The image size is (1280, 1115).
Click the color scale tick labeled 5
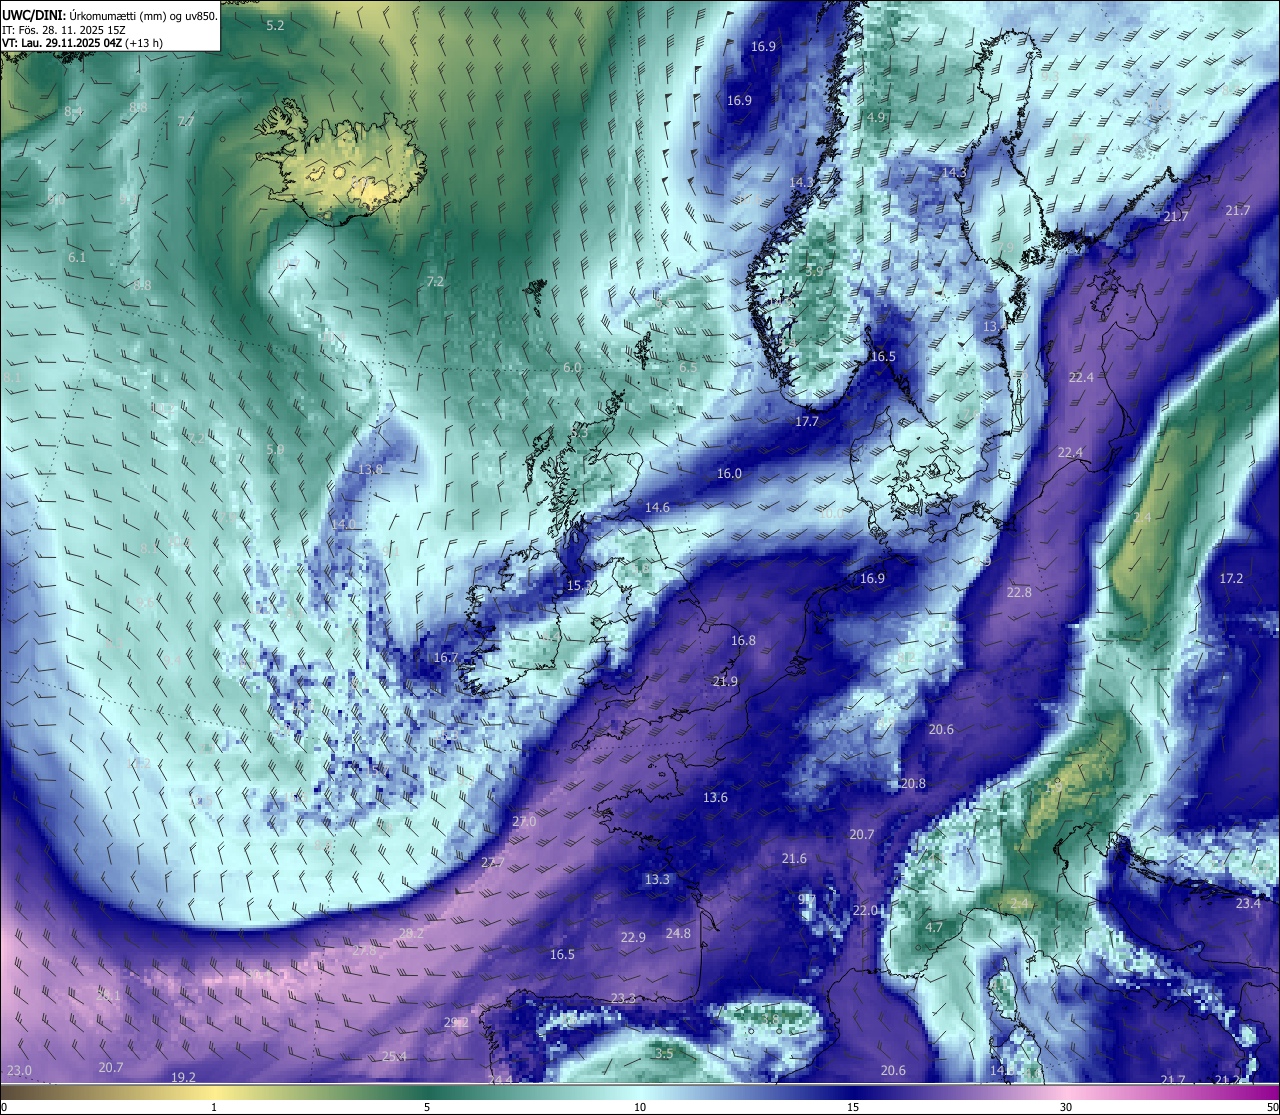[427, 1107]
